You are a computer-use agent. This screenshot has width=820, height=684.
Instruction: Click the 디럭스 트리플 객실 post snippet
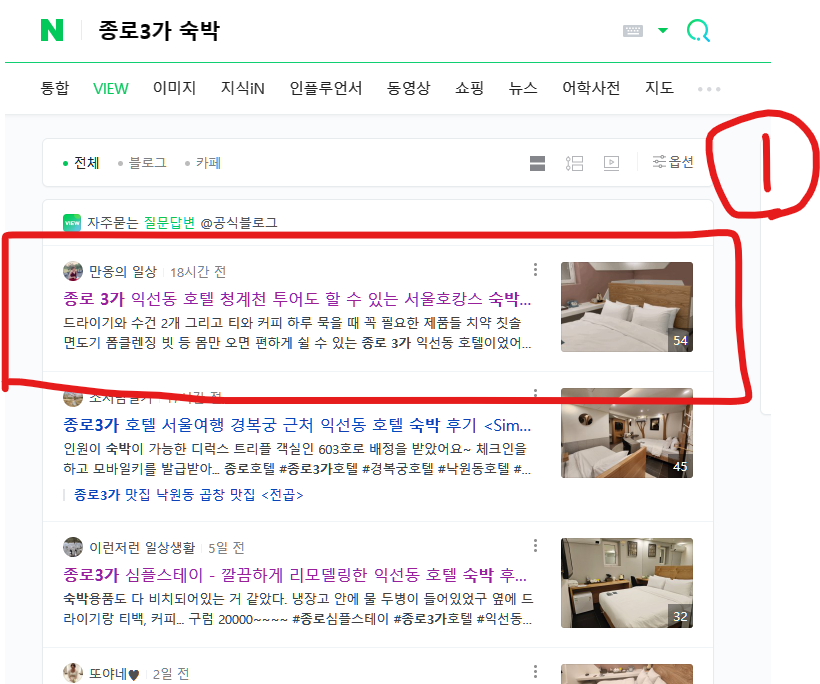pyautogui.click(x=297, y=459)
